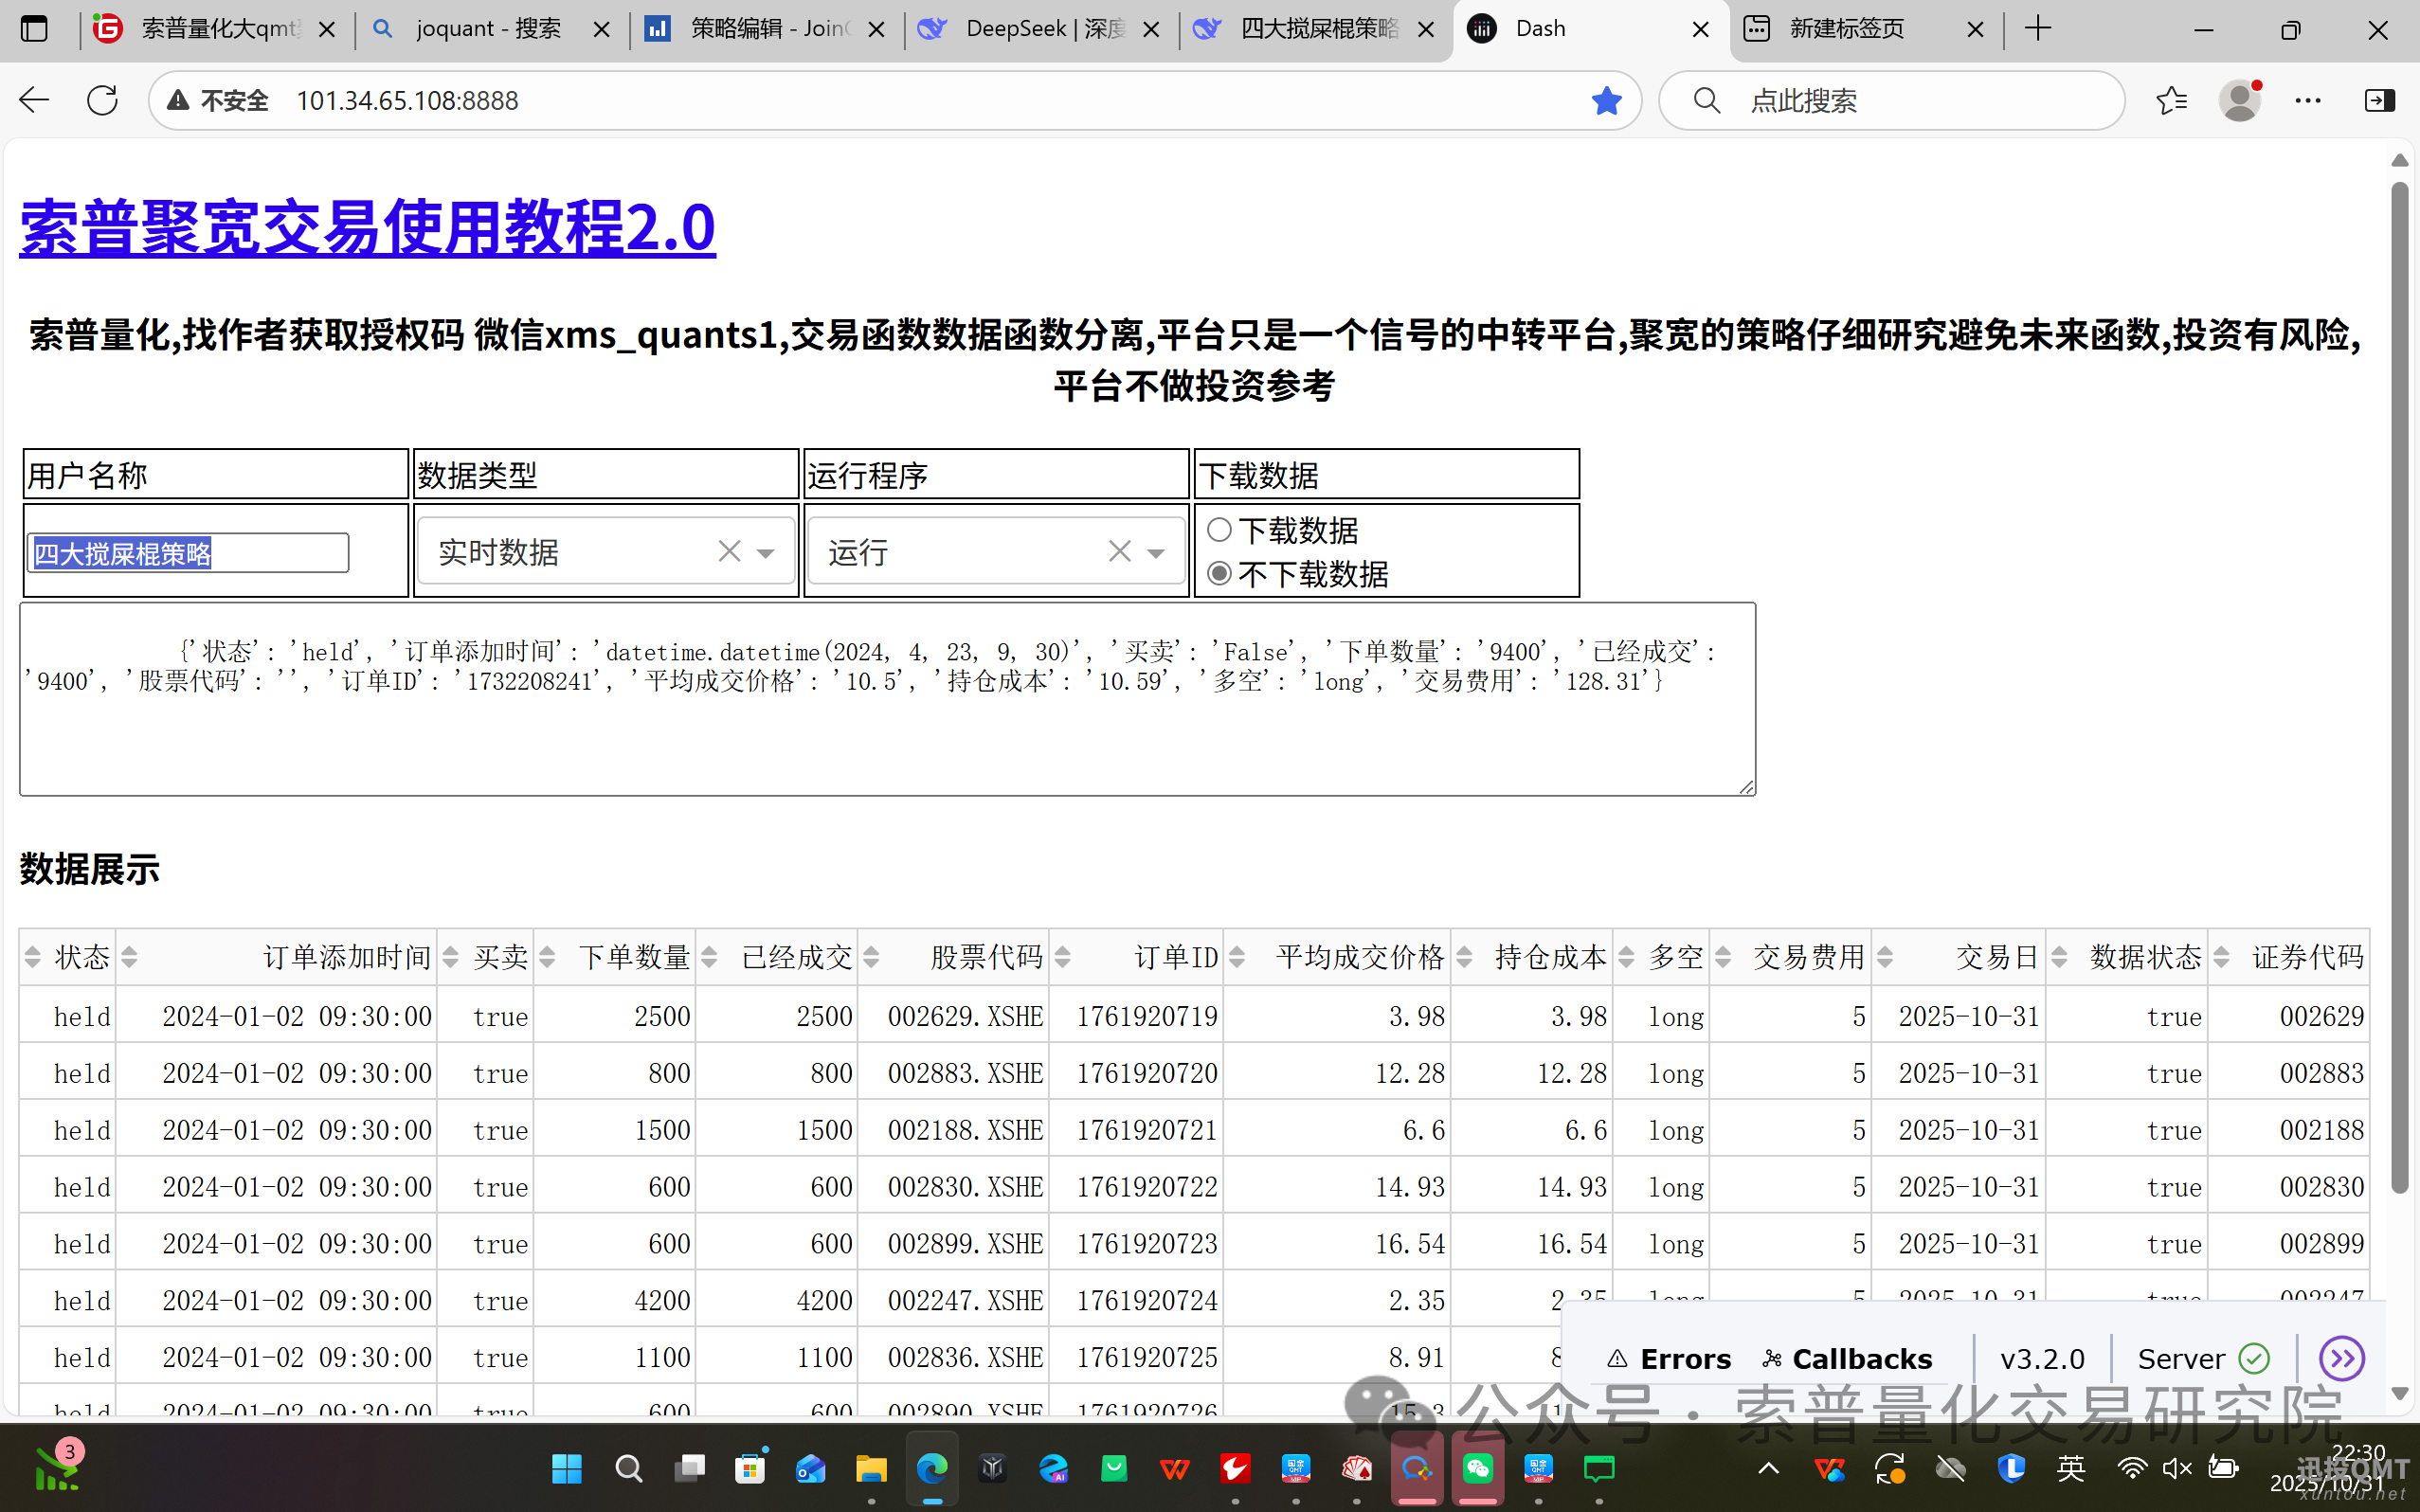The height and width of the screenshot is (1512, 2420).
Task: Click the blue bookmark star icon
Action: click(1606, 100)
